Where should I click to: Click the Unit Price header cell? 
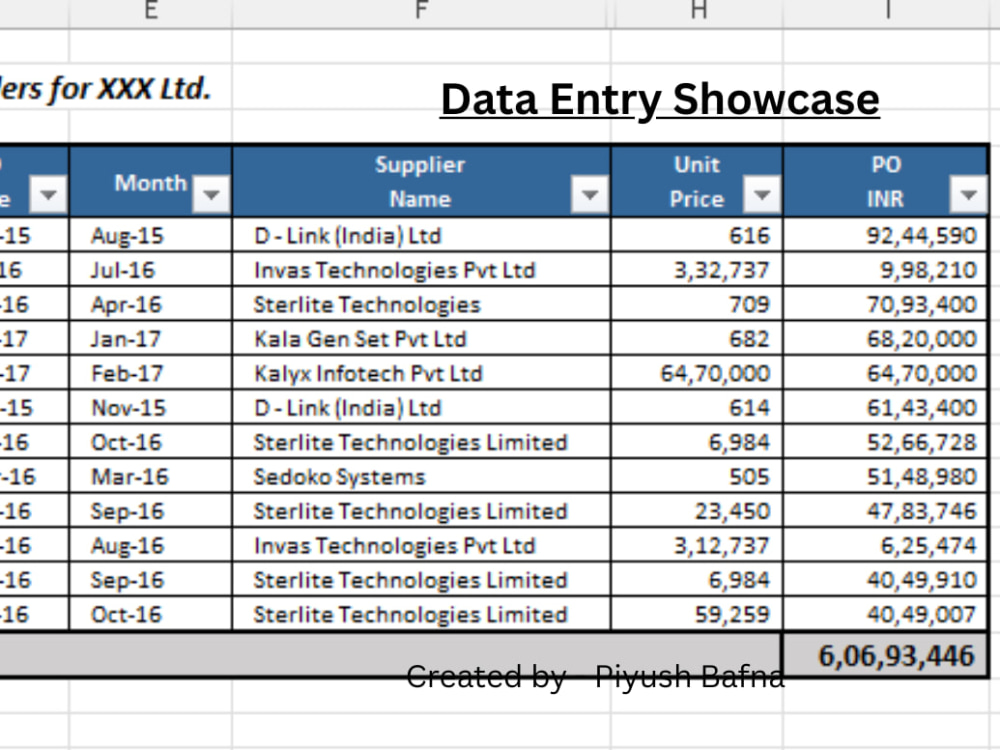[696, 182]
